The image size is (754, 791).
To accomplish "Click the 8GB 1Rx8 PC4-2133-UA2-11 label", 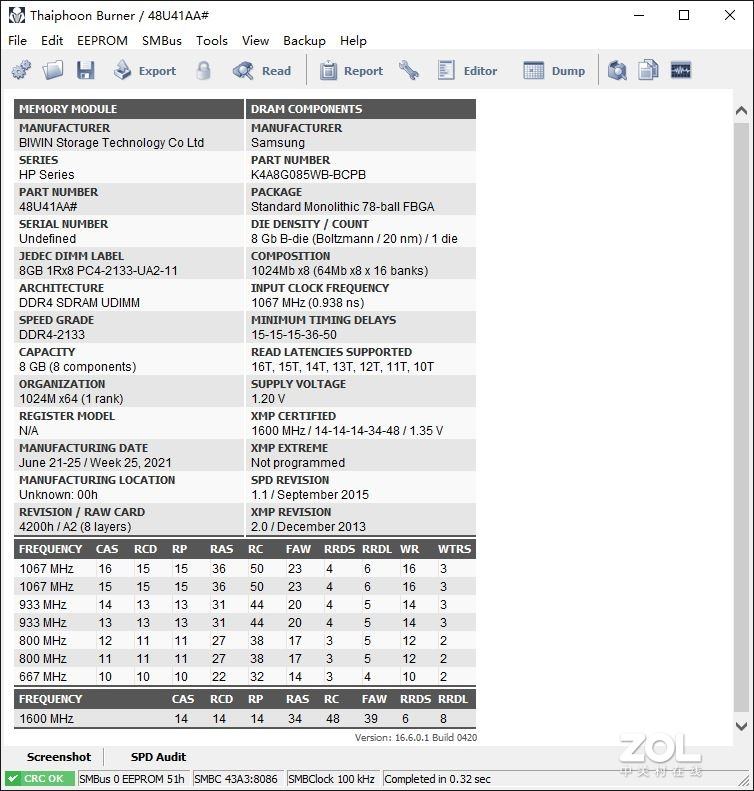I will pyautogui.click(x=98, y=271).
